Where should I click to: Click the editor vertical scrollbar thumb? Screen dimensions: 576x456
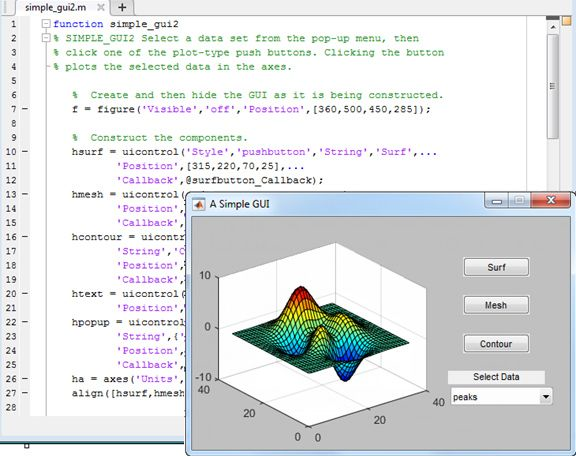coord(552,86)
